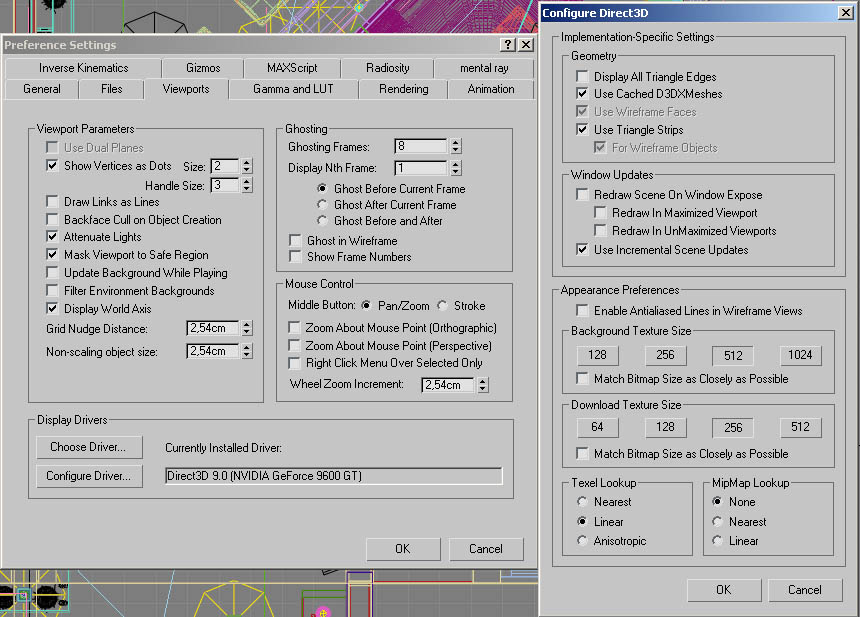Increase the Ghosting Frames spinner value
Viewport: 860px width, 617px height.
456,142
